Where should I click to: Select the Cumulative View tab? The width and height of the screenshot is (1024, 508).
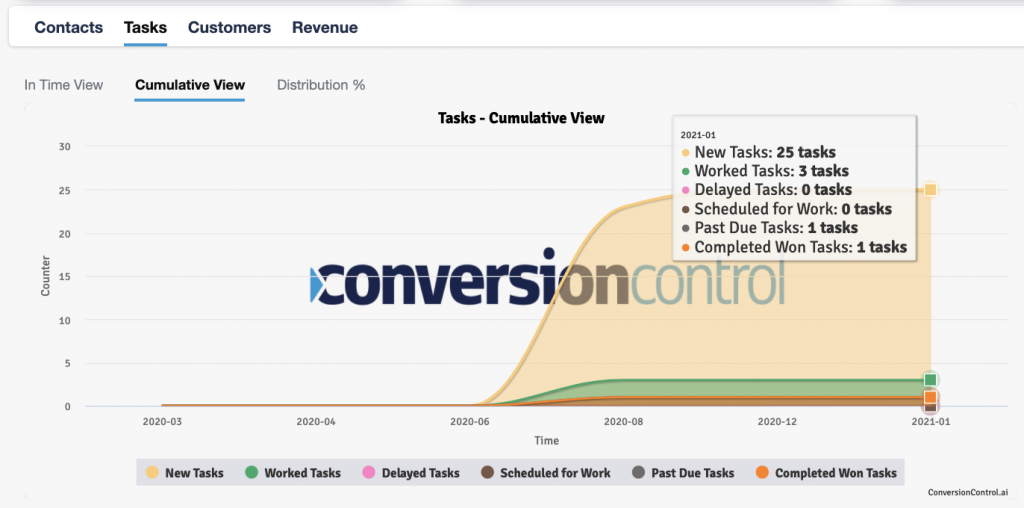click(189, 85)
